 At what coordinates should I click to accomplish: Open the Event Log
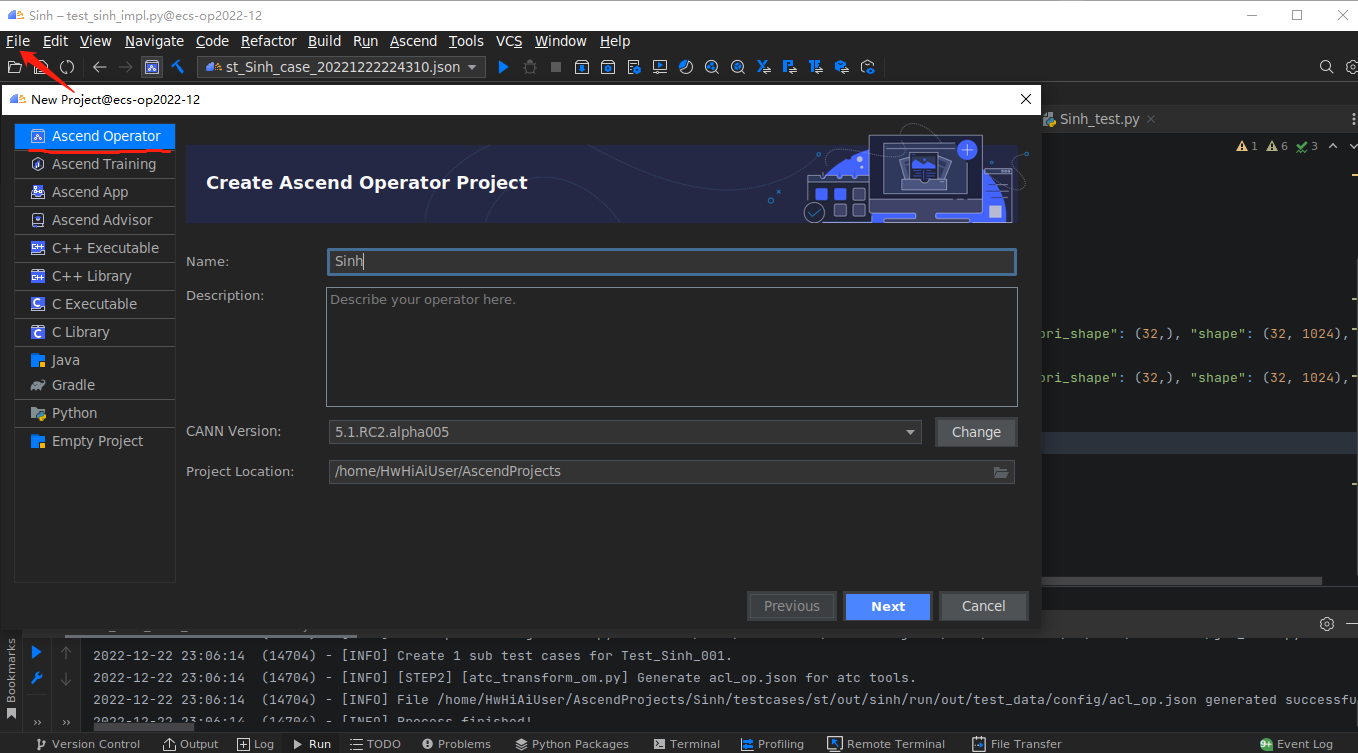click(1296, 744)
